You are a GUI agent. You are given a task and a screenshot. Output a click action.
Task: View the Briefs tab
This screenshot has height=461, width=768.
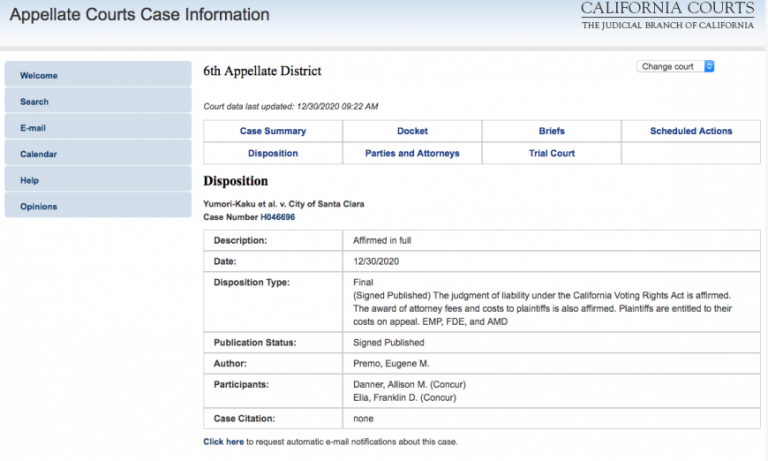point(551,131)
